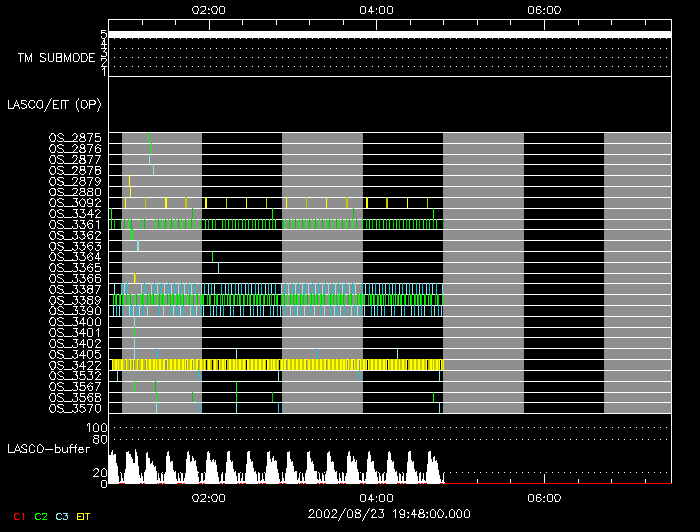700x532 pixels.
Task: Click the 100 tick on buffer axis
Action: pos(99,428)
